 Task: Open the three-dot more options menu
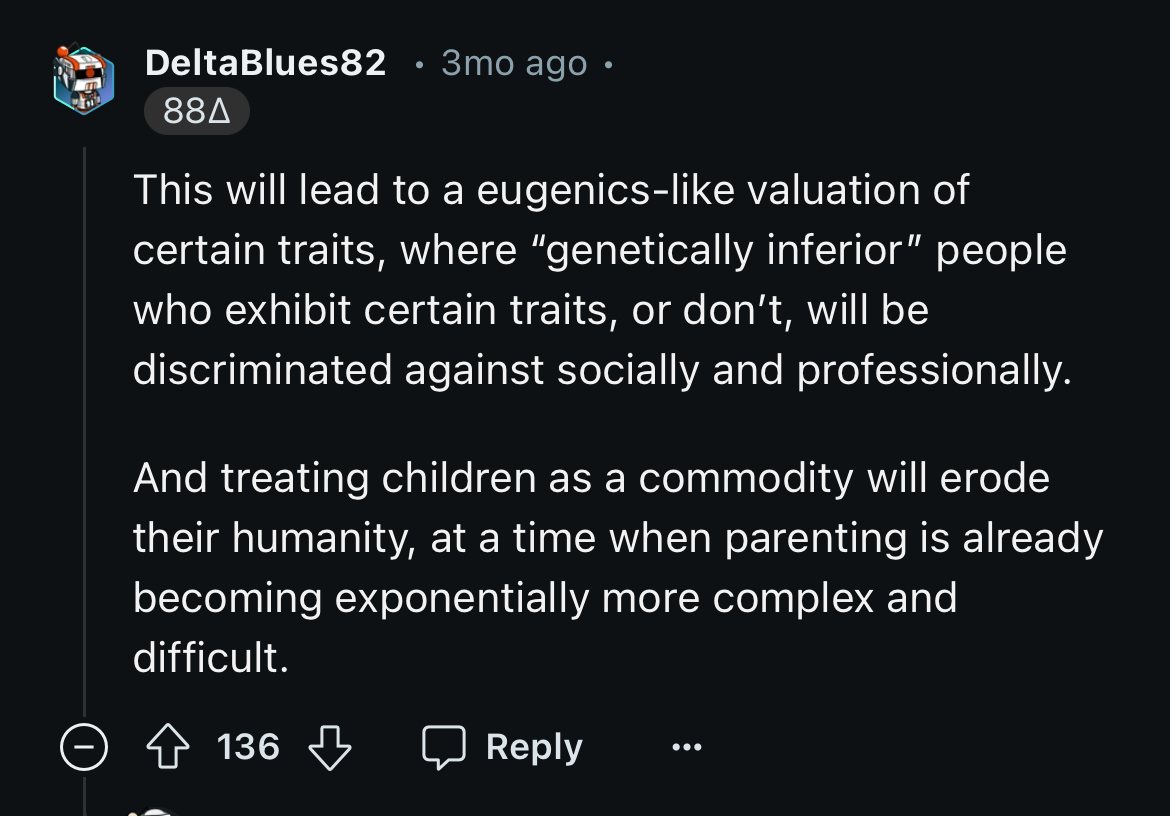tap(687, 747)
